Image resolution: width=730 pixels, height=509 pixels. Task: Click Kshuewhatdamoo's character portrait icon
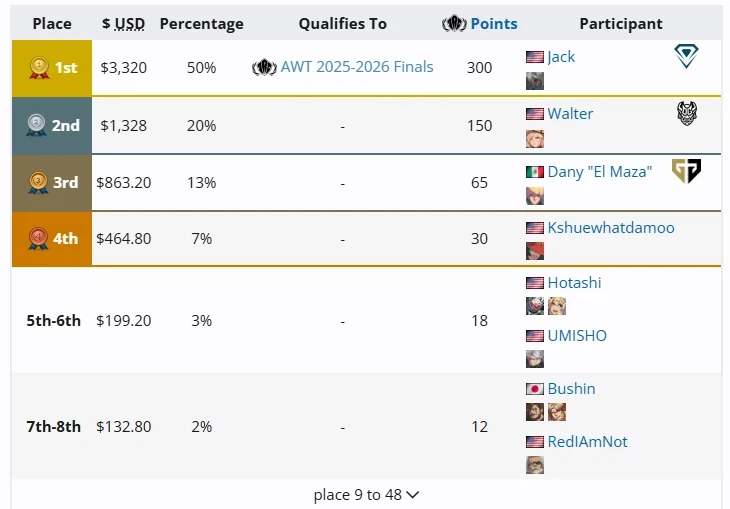click(535, 251)
